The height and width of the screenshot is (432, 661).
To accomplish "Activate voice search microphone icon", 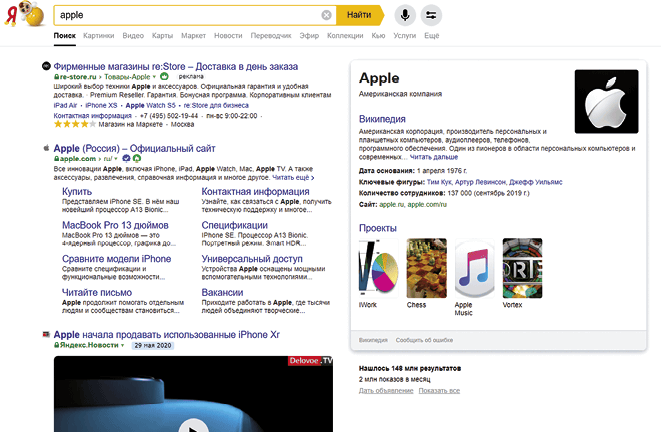I will [x=405, y=15].
